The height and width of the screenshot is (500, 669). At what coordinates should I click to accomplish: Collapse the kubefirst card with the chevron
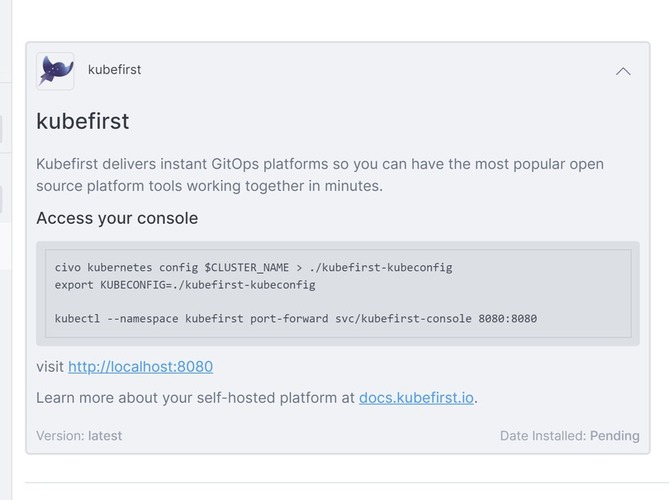623,71
